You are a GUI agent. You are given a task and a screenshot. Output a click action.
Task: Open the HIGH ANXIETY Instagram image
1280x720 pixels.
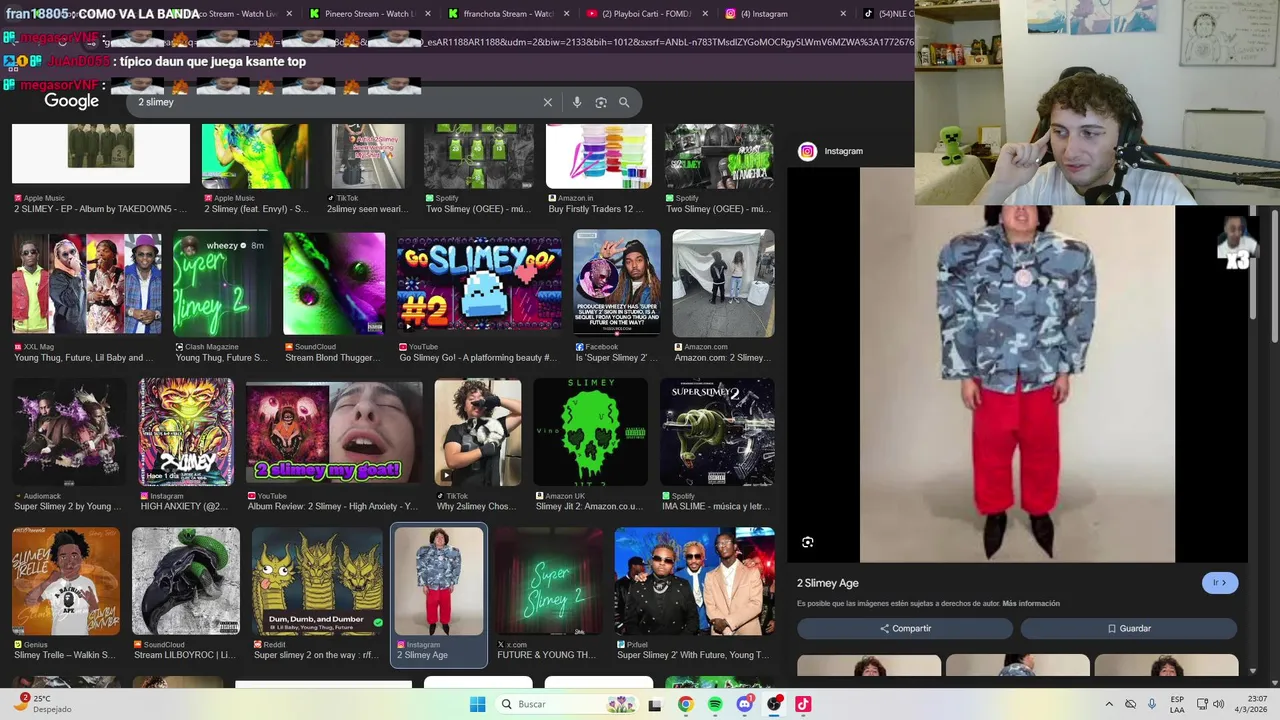tap(186, 432)
